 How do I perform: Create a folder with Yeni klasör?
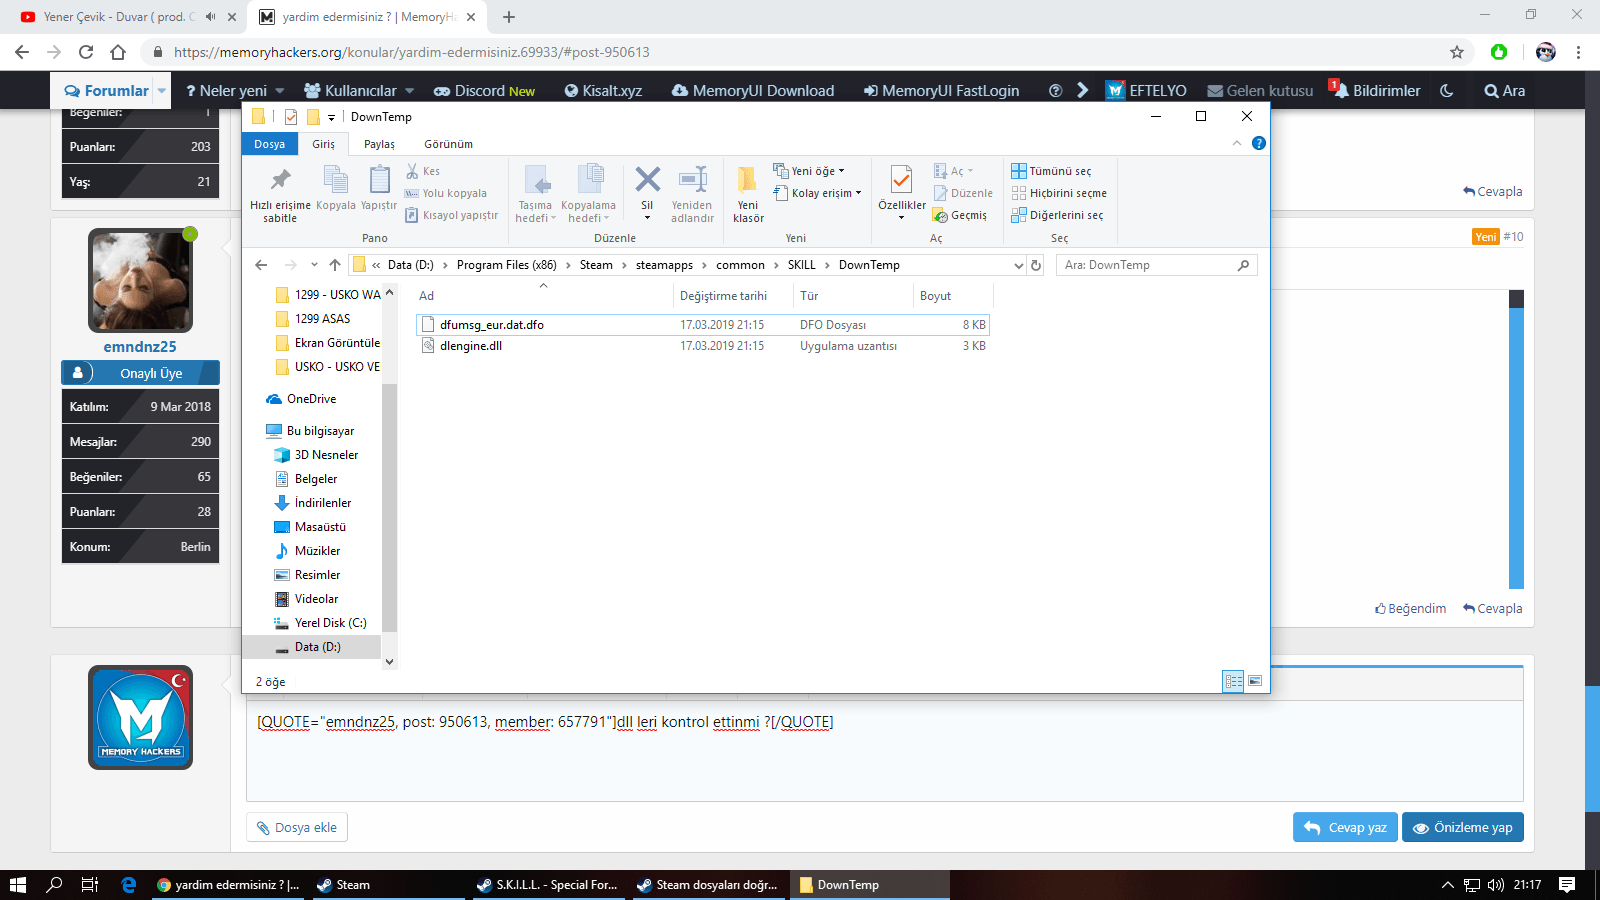click(748, 194)
